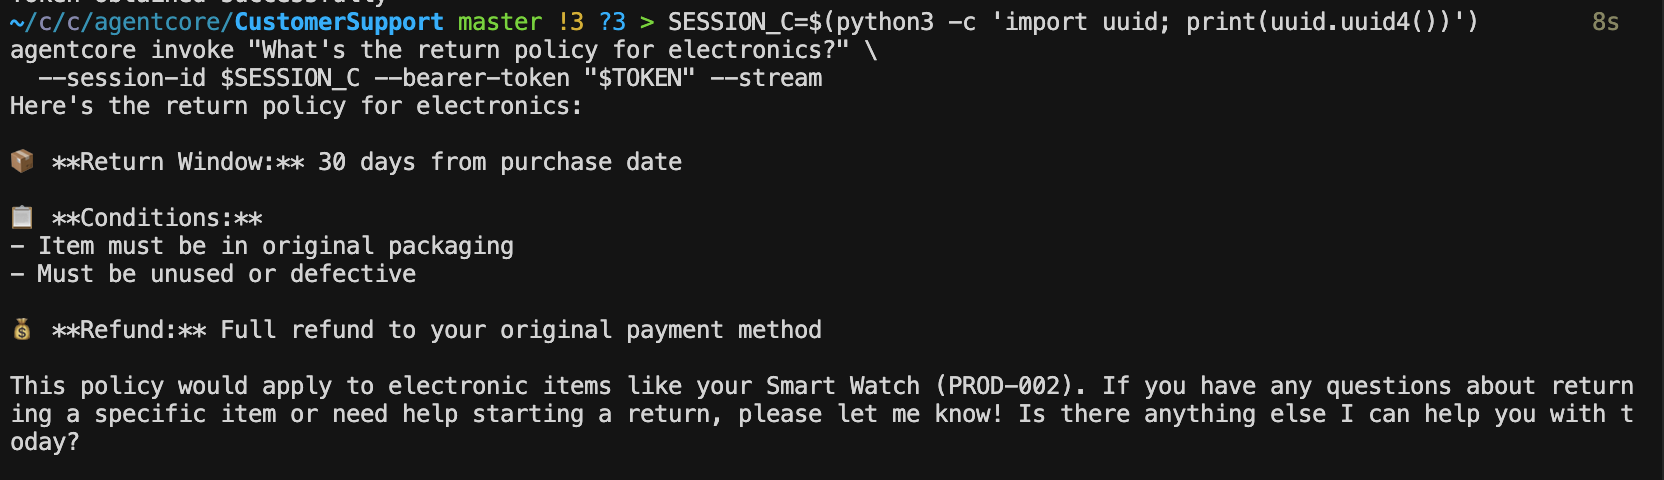Click the PROD-002 product code

(1010, 386)
